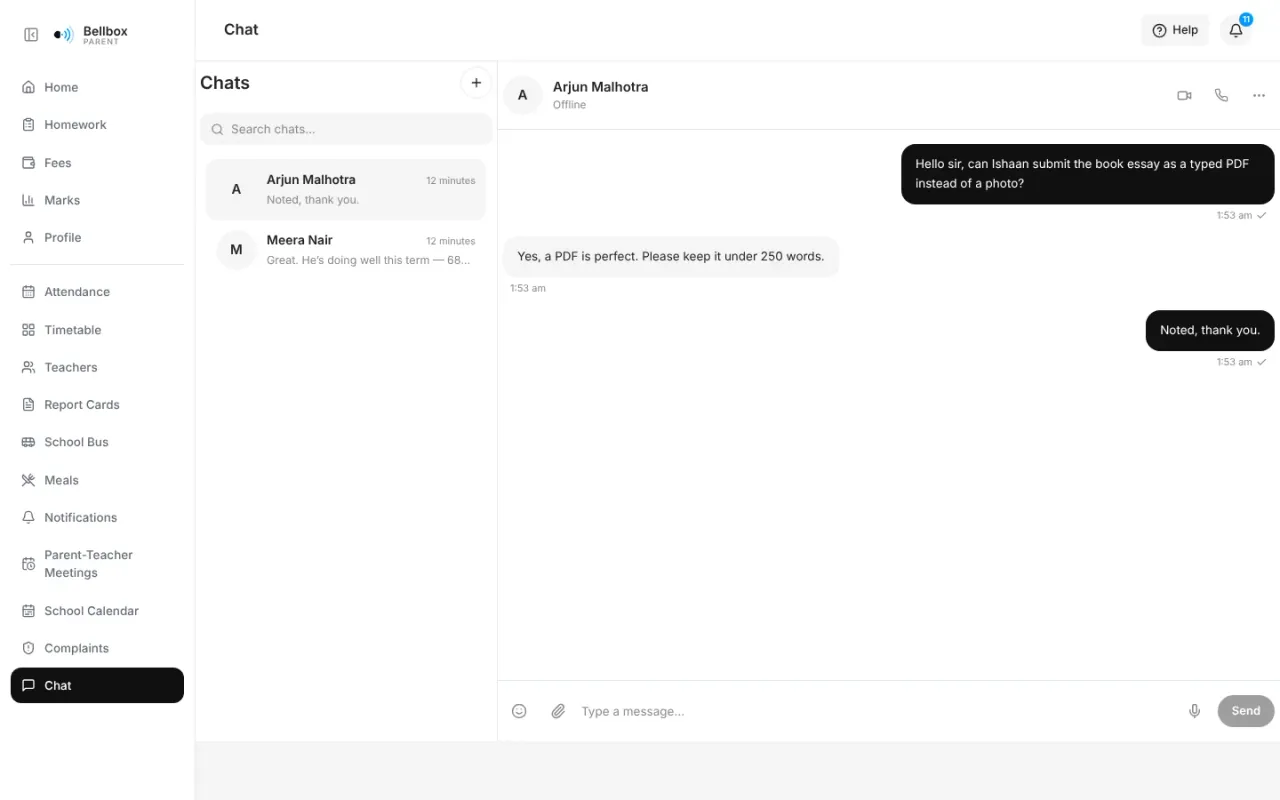Click the A avatar in the chat header
Viewport: 1280px width, 800px height.
pos(522,95)
